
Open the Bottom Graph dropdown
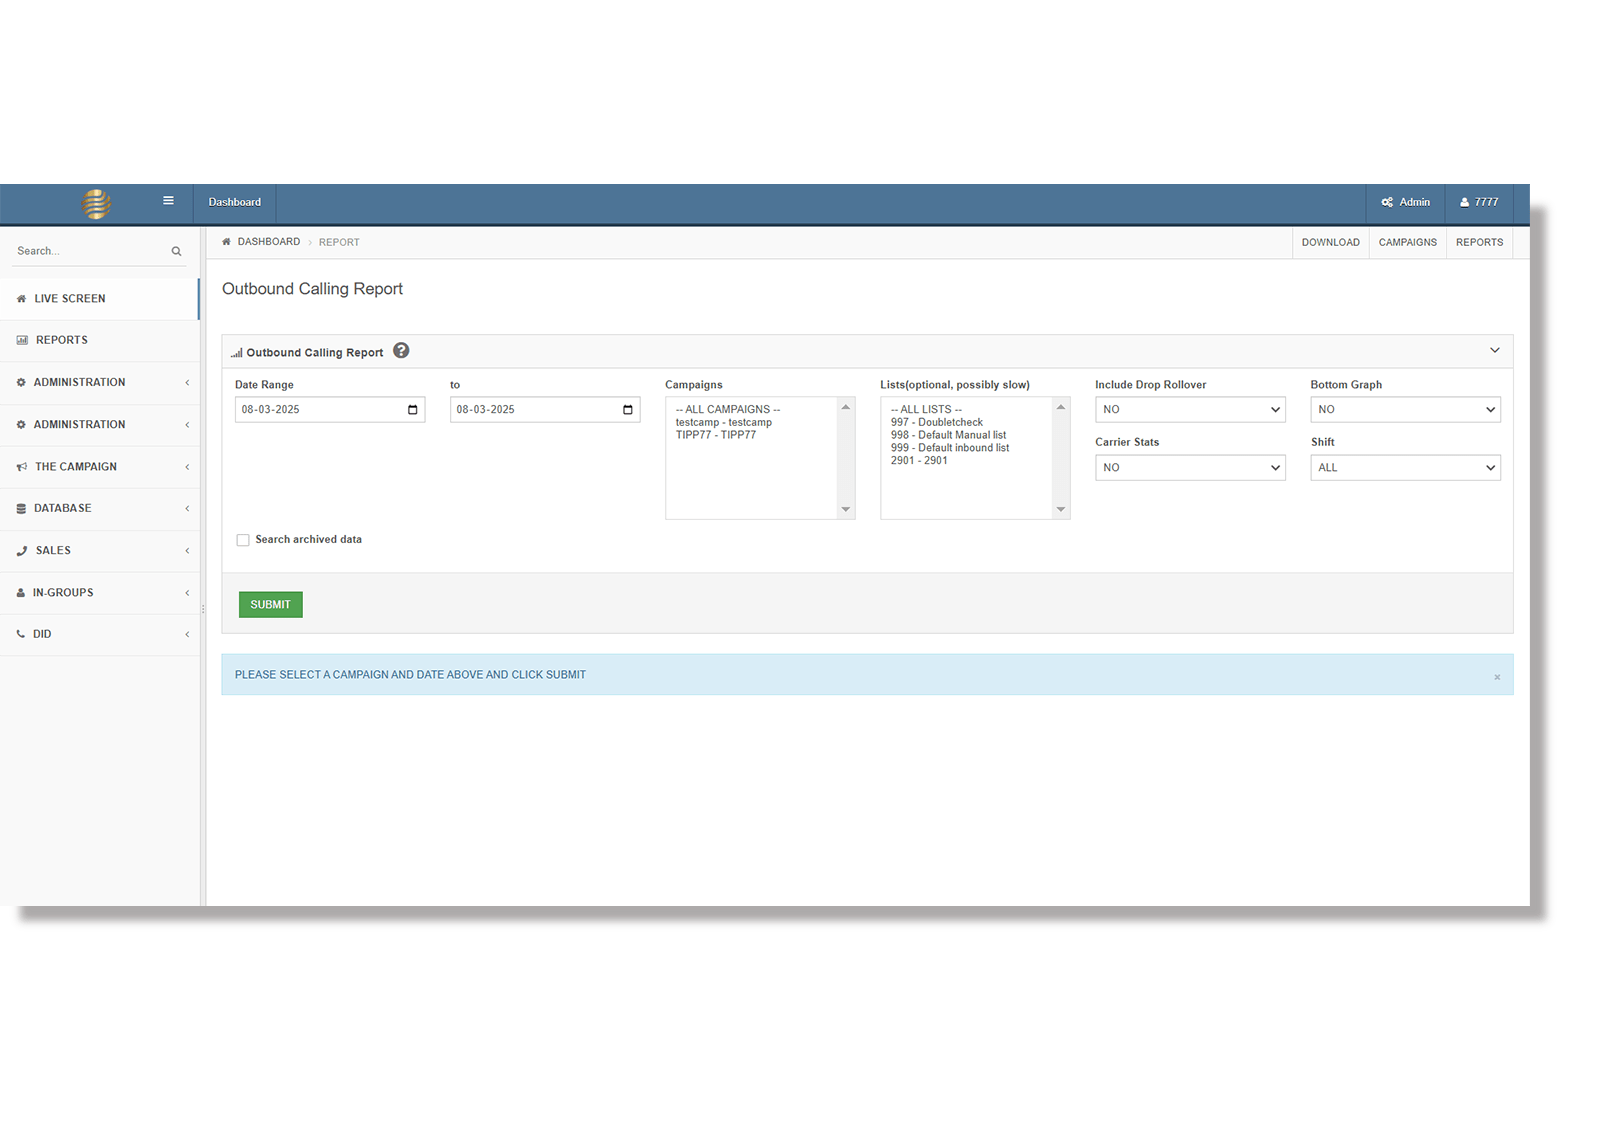[1405, 410]
